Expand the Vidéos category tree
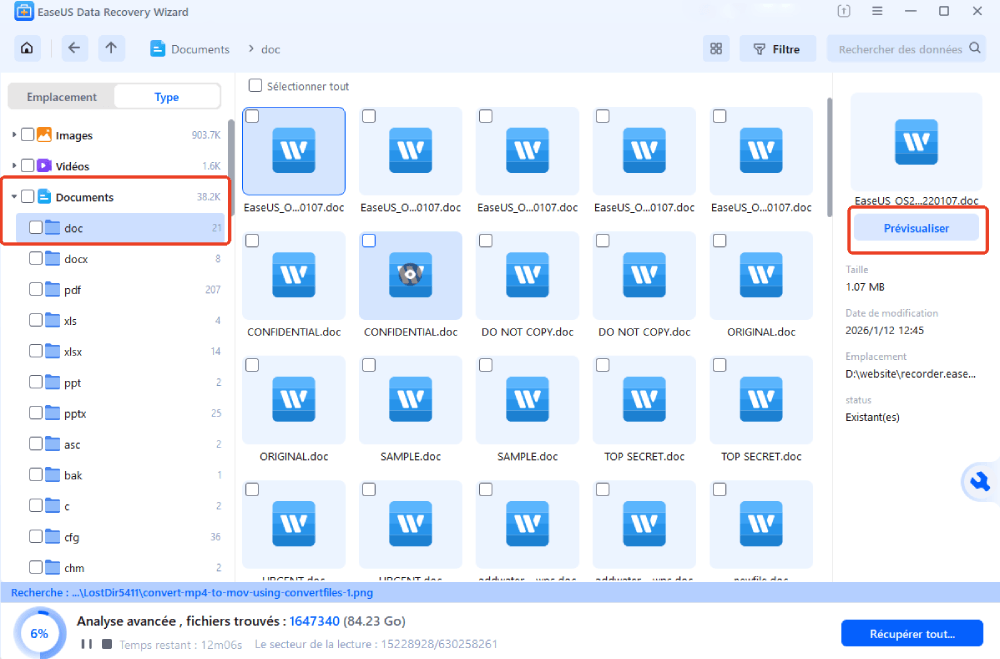The image size is (1000, 659). [14, 166]
